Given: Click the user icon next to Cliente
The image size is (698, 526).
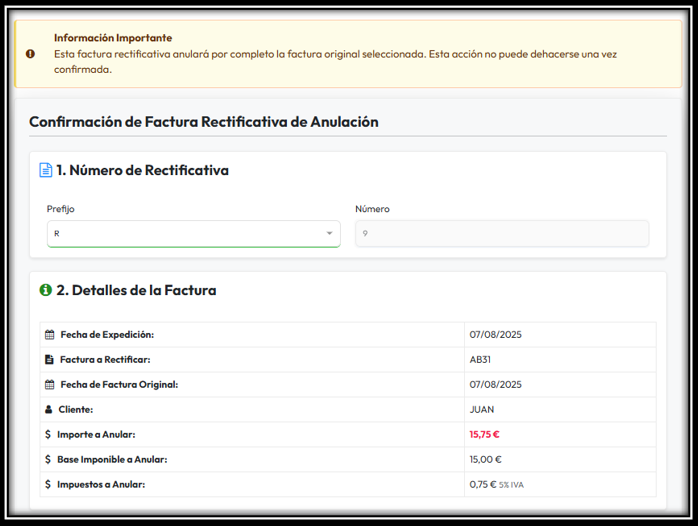Looking at the screenshot, I should tap(49, 410).
